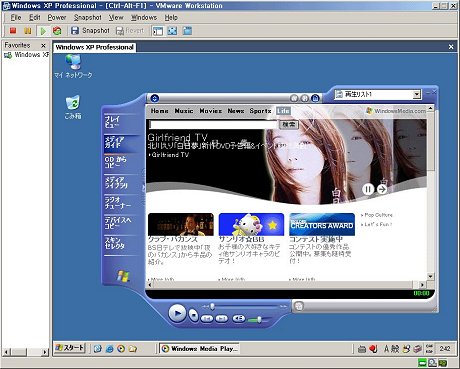This screenshot has width=460, height=369.
Task: Click the News link in Media Guide
Action: coord(236,111)
